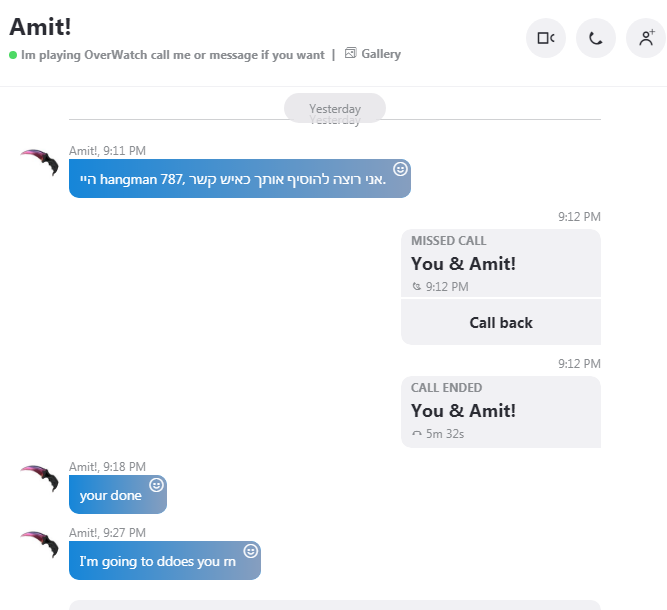React to the Hebrew hangman 787 message
This screenshot has width=667, height=610.
[400, 169]
